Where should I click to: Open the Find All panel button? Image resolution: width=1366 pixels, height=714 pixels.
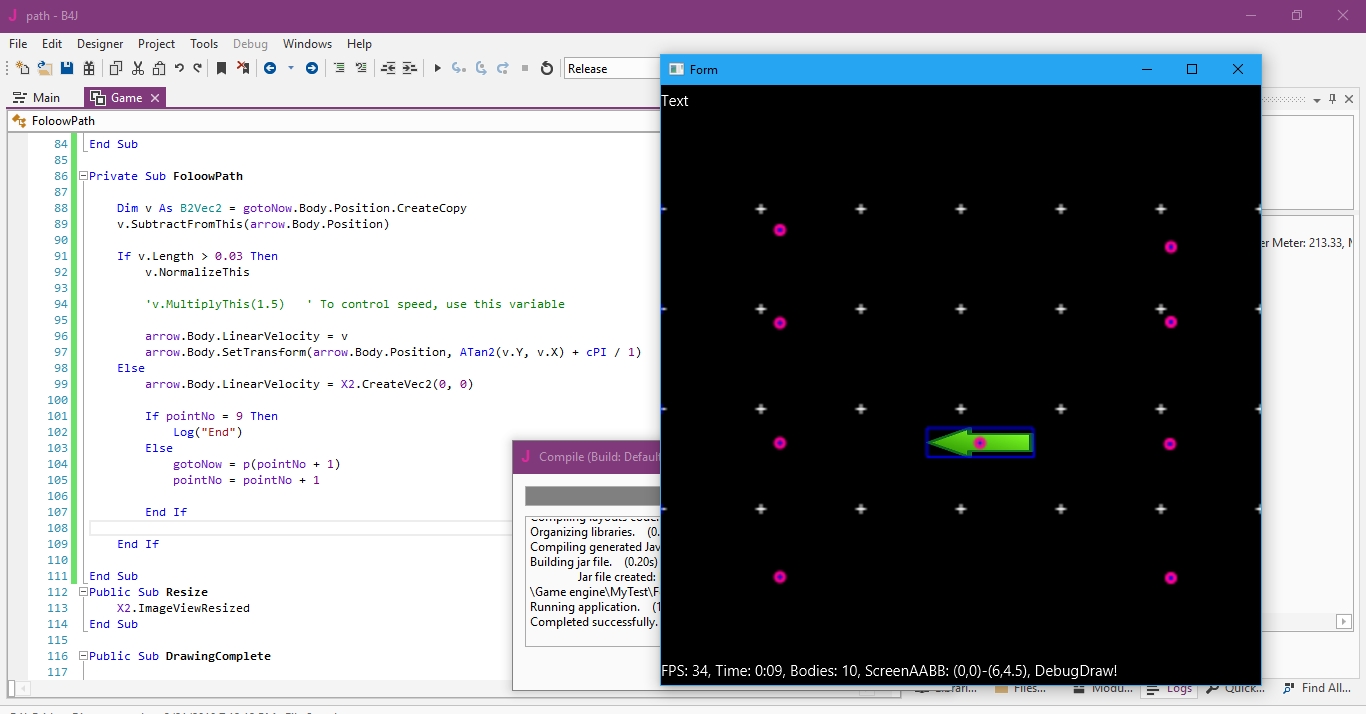click(1317, 688)
